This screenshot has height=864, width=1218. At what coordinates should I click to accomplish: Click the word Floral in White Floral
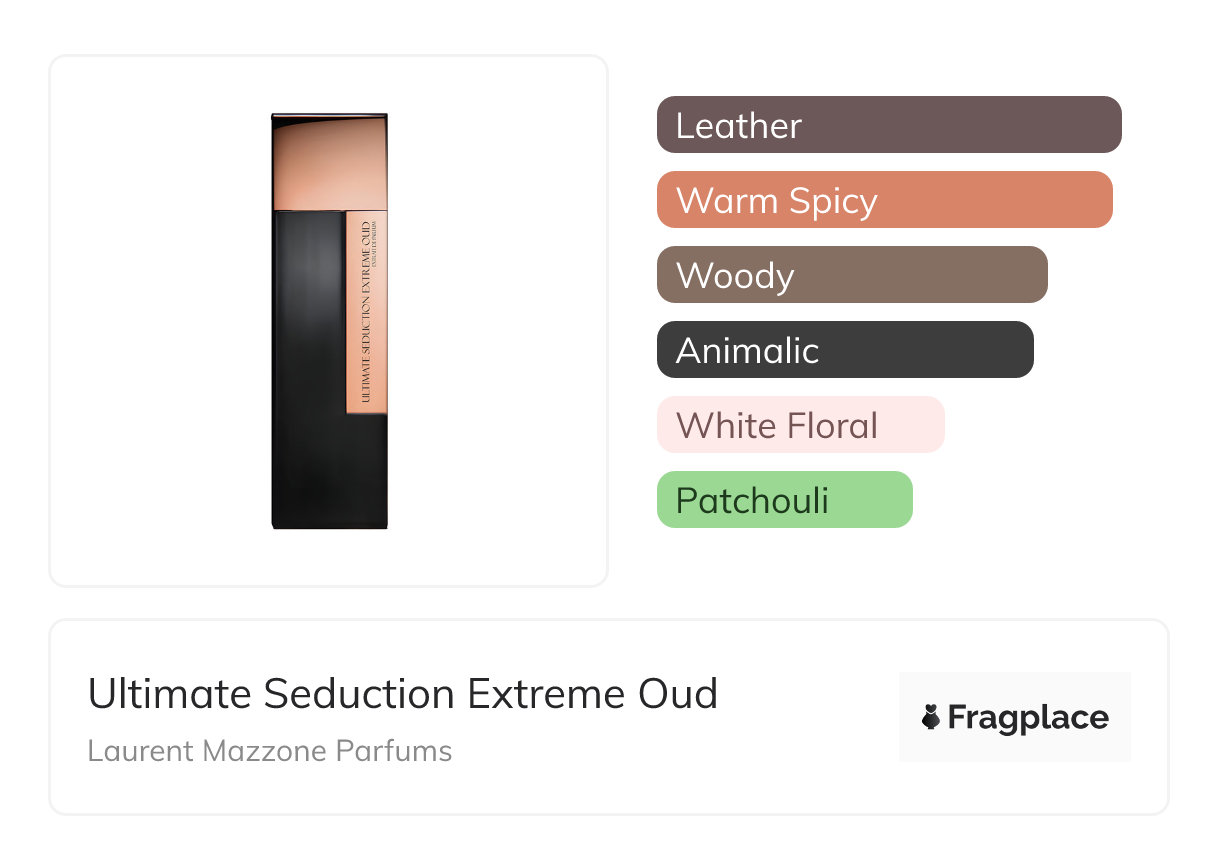[x=830, y=426]
